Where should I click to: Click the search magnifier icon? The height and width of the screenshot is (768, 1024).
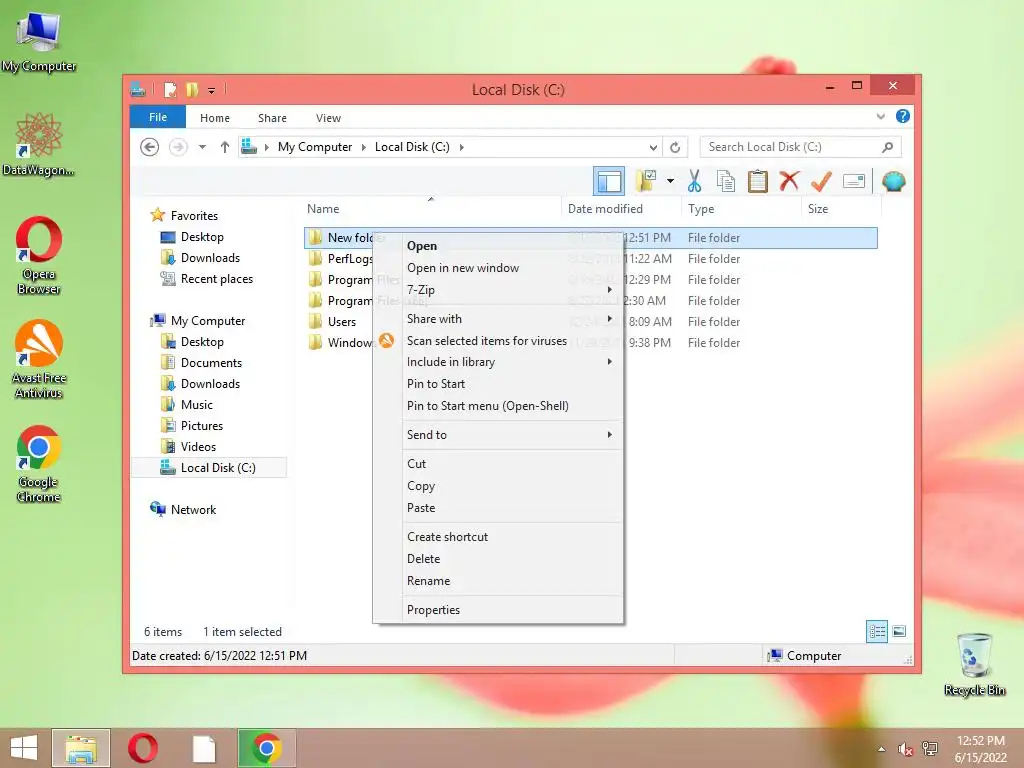point(887,147)
